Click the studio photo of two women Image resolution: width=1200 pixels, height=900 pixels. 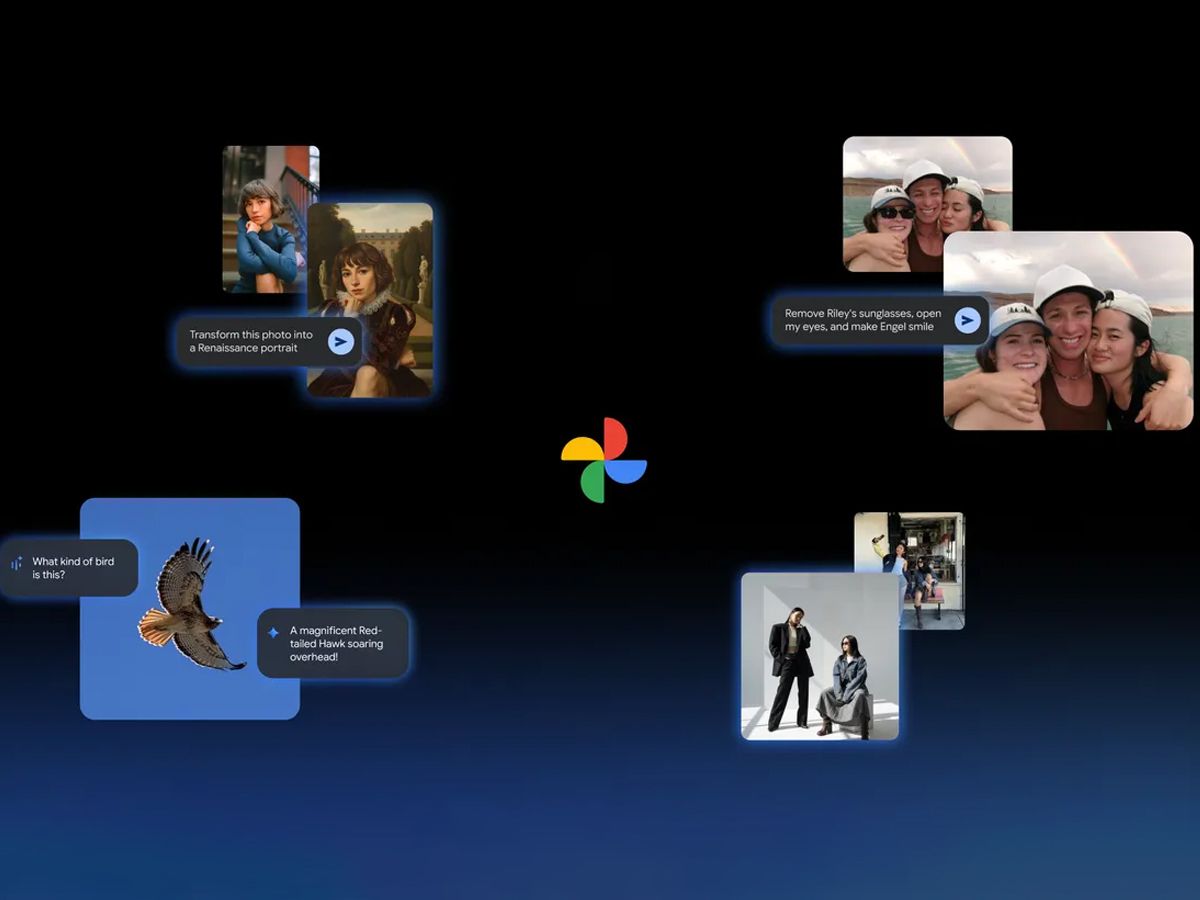pyautogui.click(x=820, y=655)
